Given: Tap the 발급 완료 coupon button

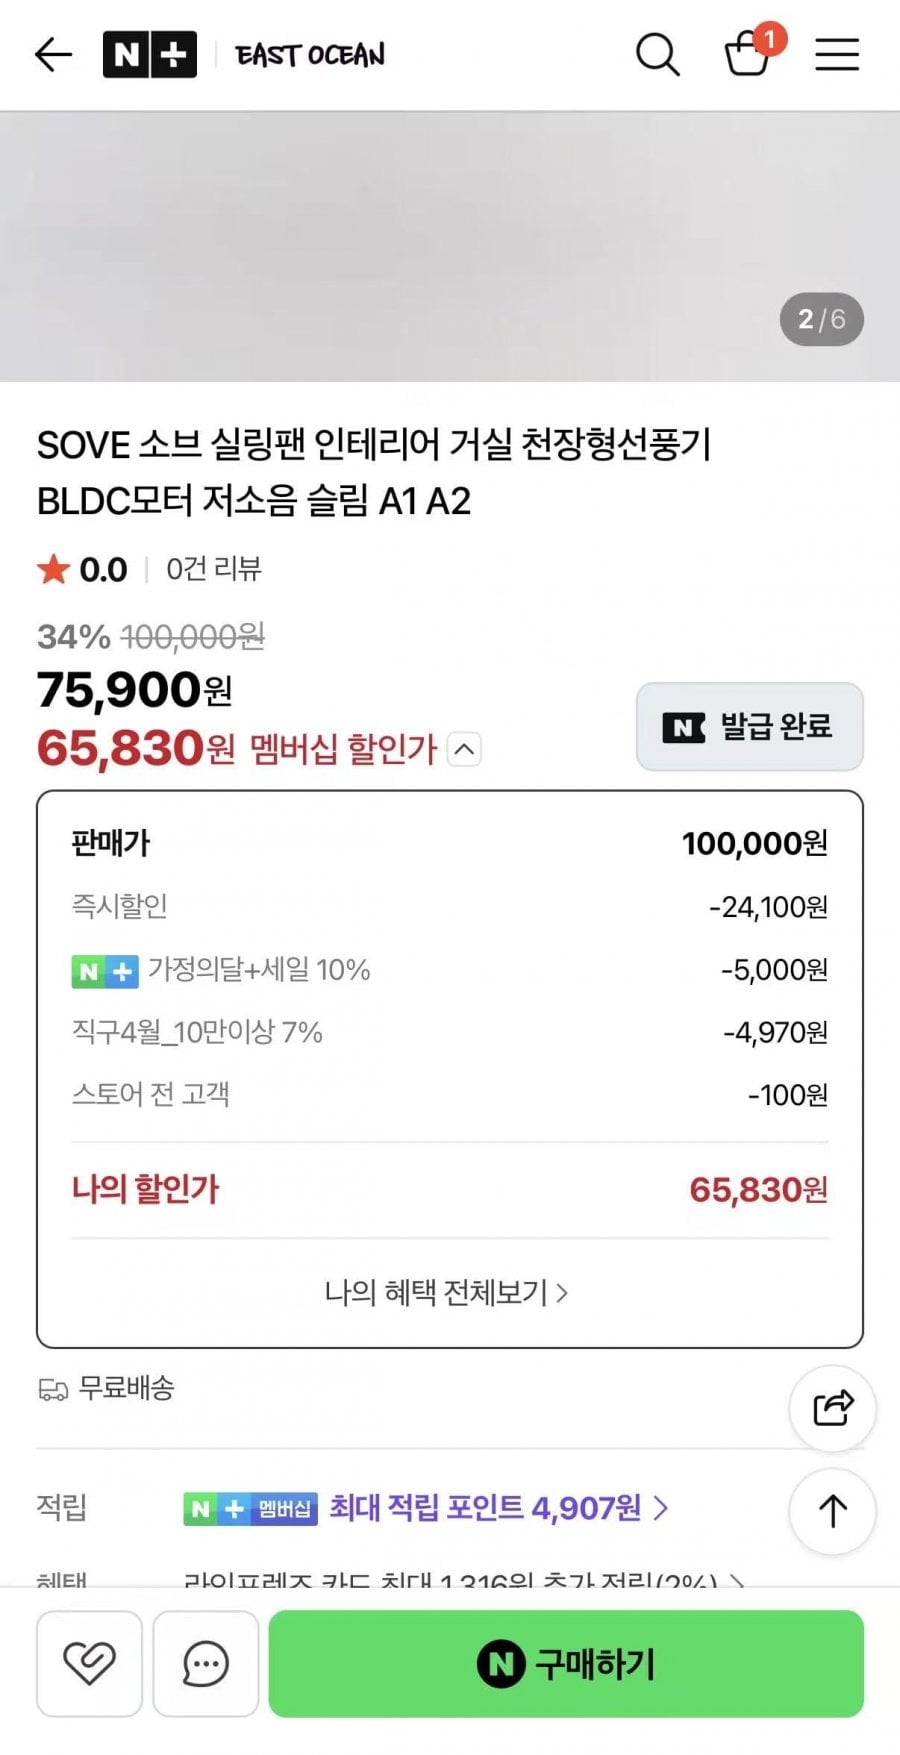Looking at the screenshot, I should [x=749, y=727].
